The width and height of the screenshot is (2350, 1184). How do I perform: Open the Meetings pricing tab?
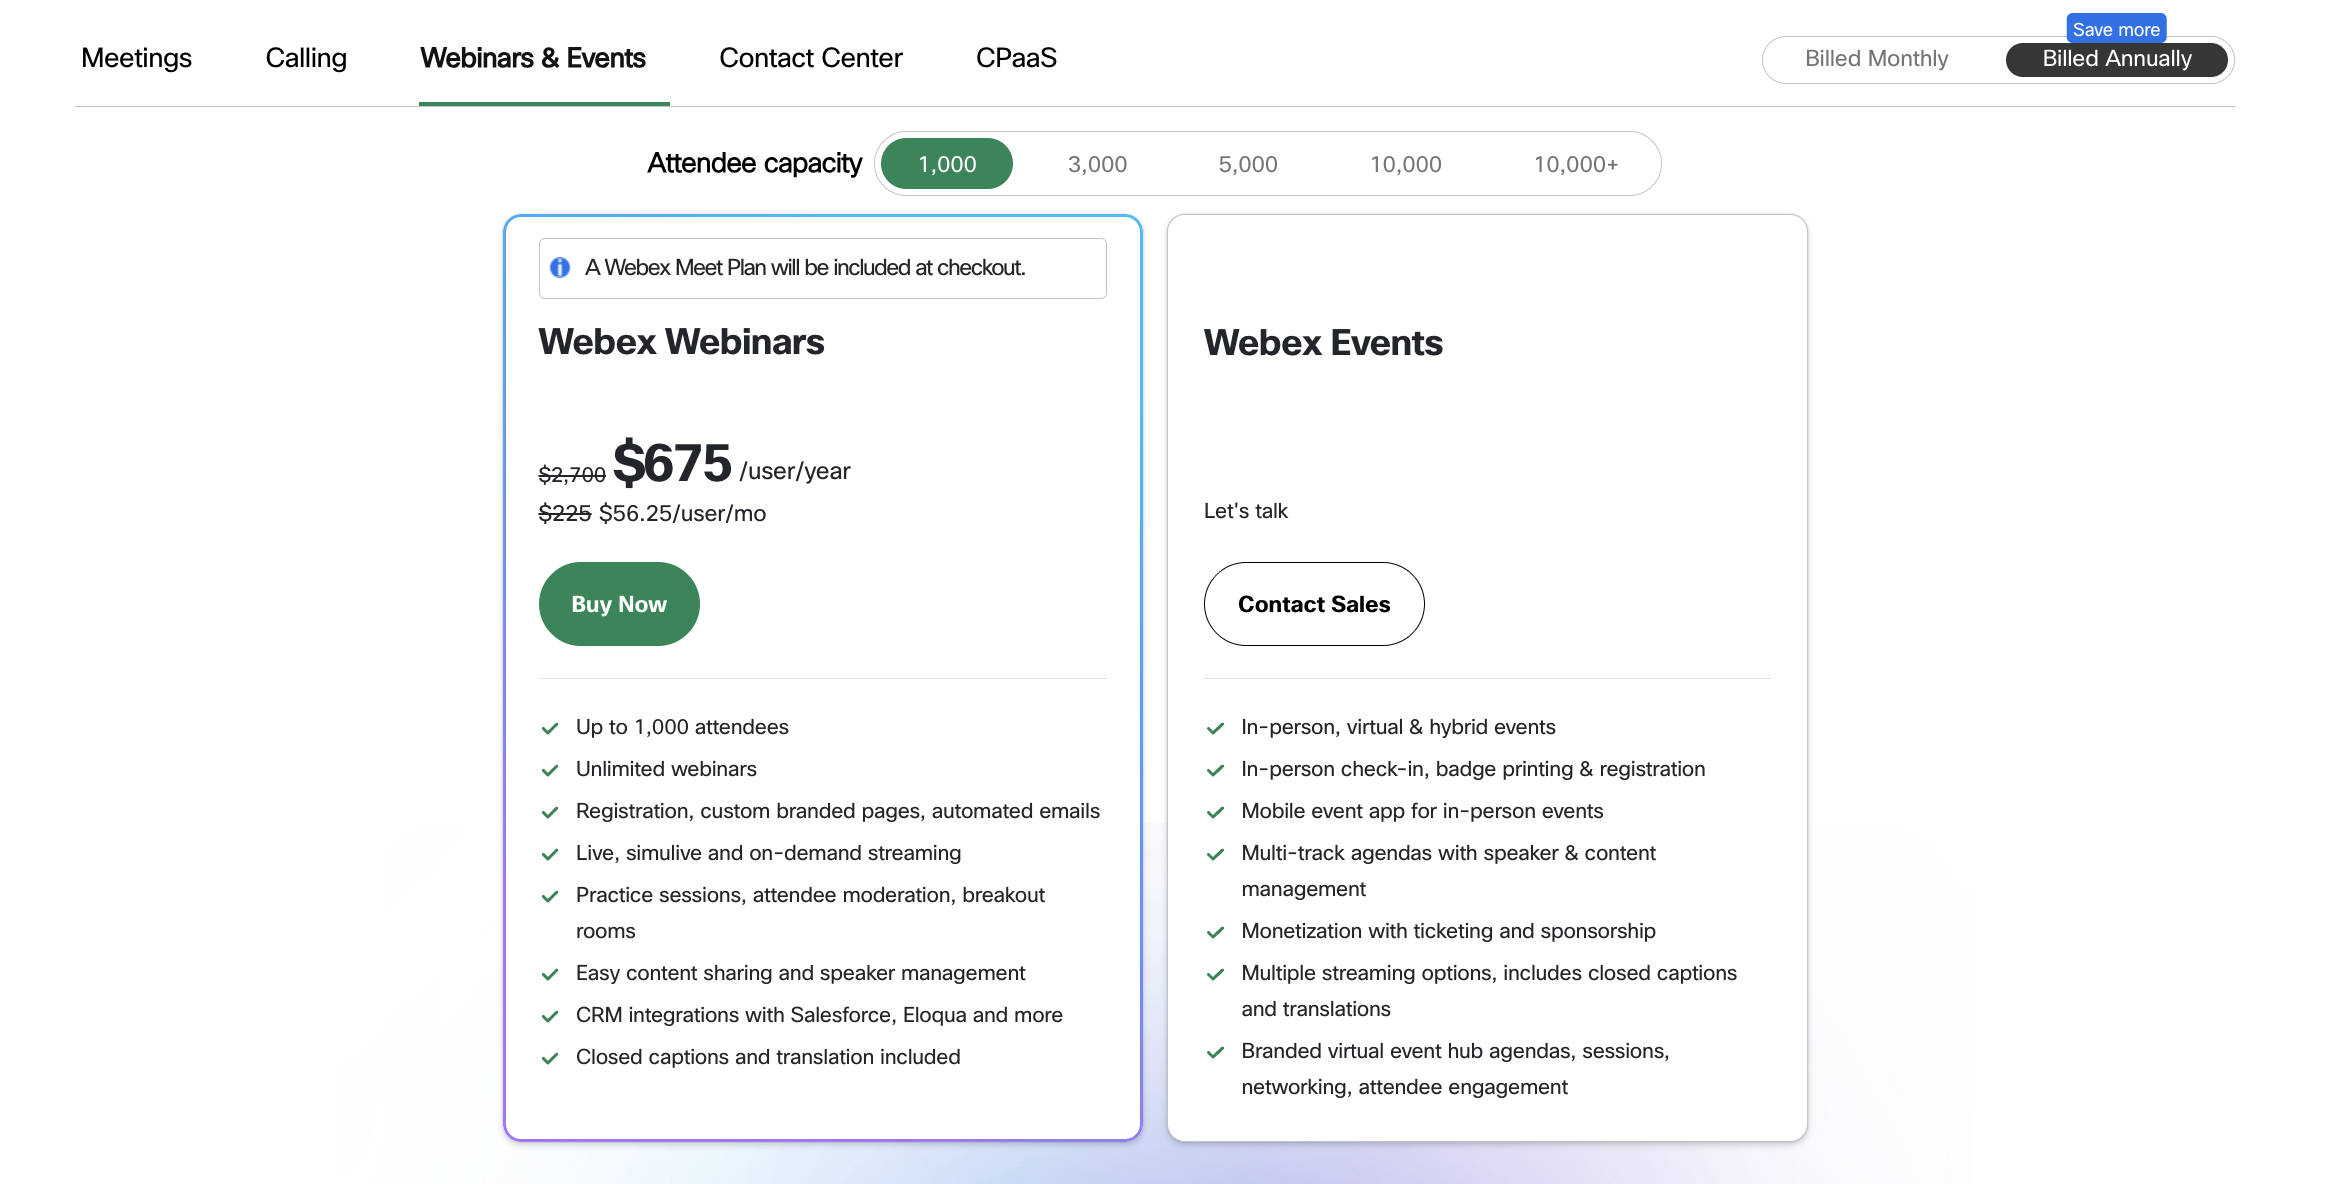136,58
